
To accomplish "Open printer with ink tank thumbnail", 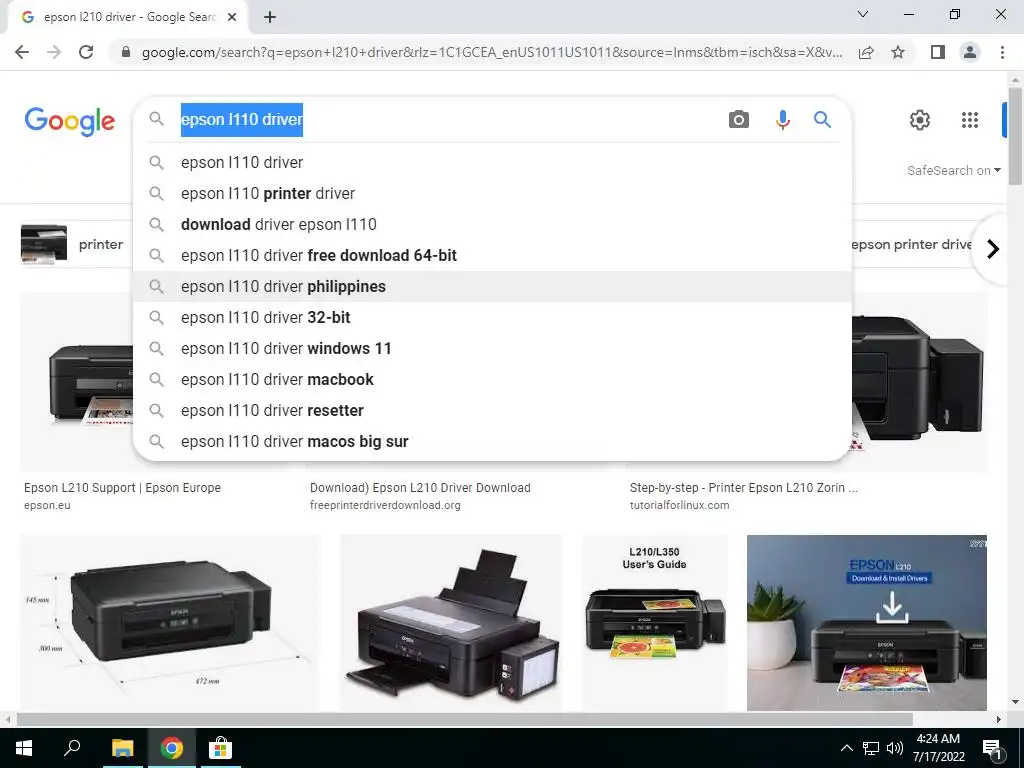I will [x=451, y=622].
